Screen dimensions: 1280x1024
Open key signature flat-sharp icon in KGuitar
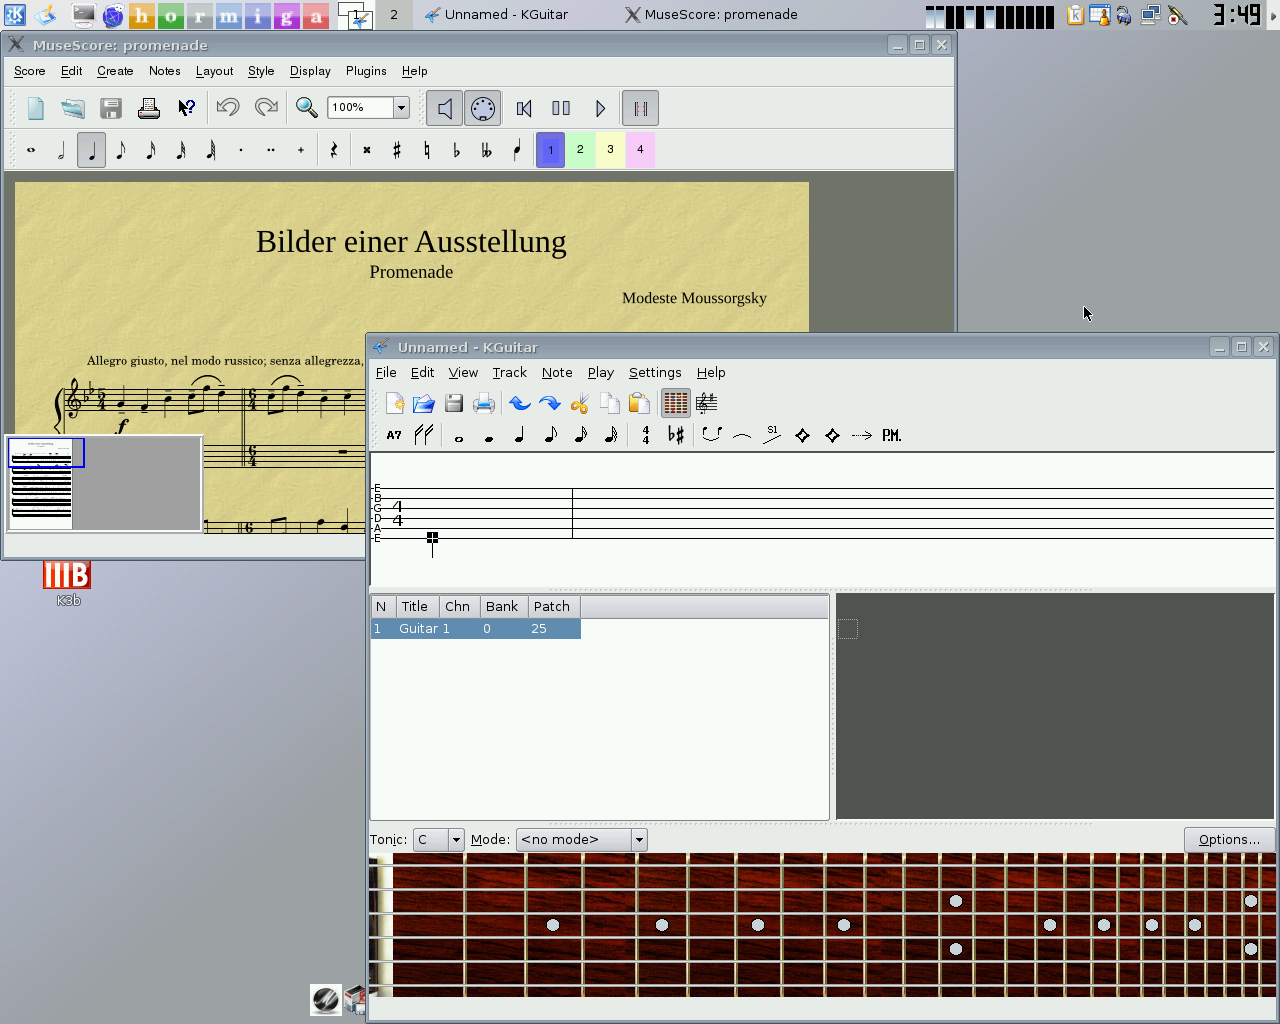[x=676, y=435]
